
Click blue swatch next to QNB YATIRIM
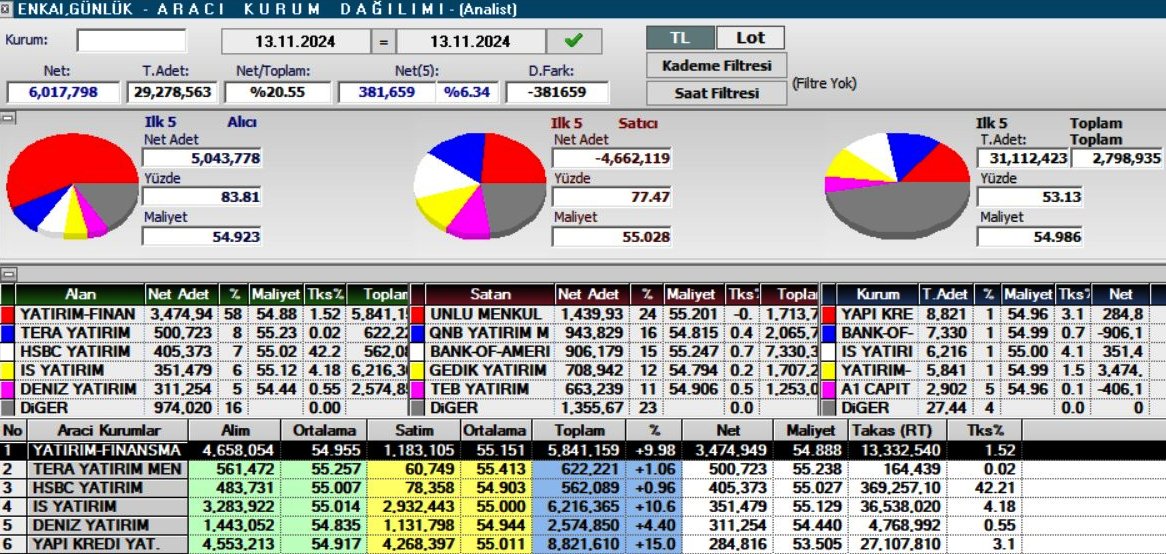(x=418, y=332)
